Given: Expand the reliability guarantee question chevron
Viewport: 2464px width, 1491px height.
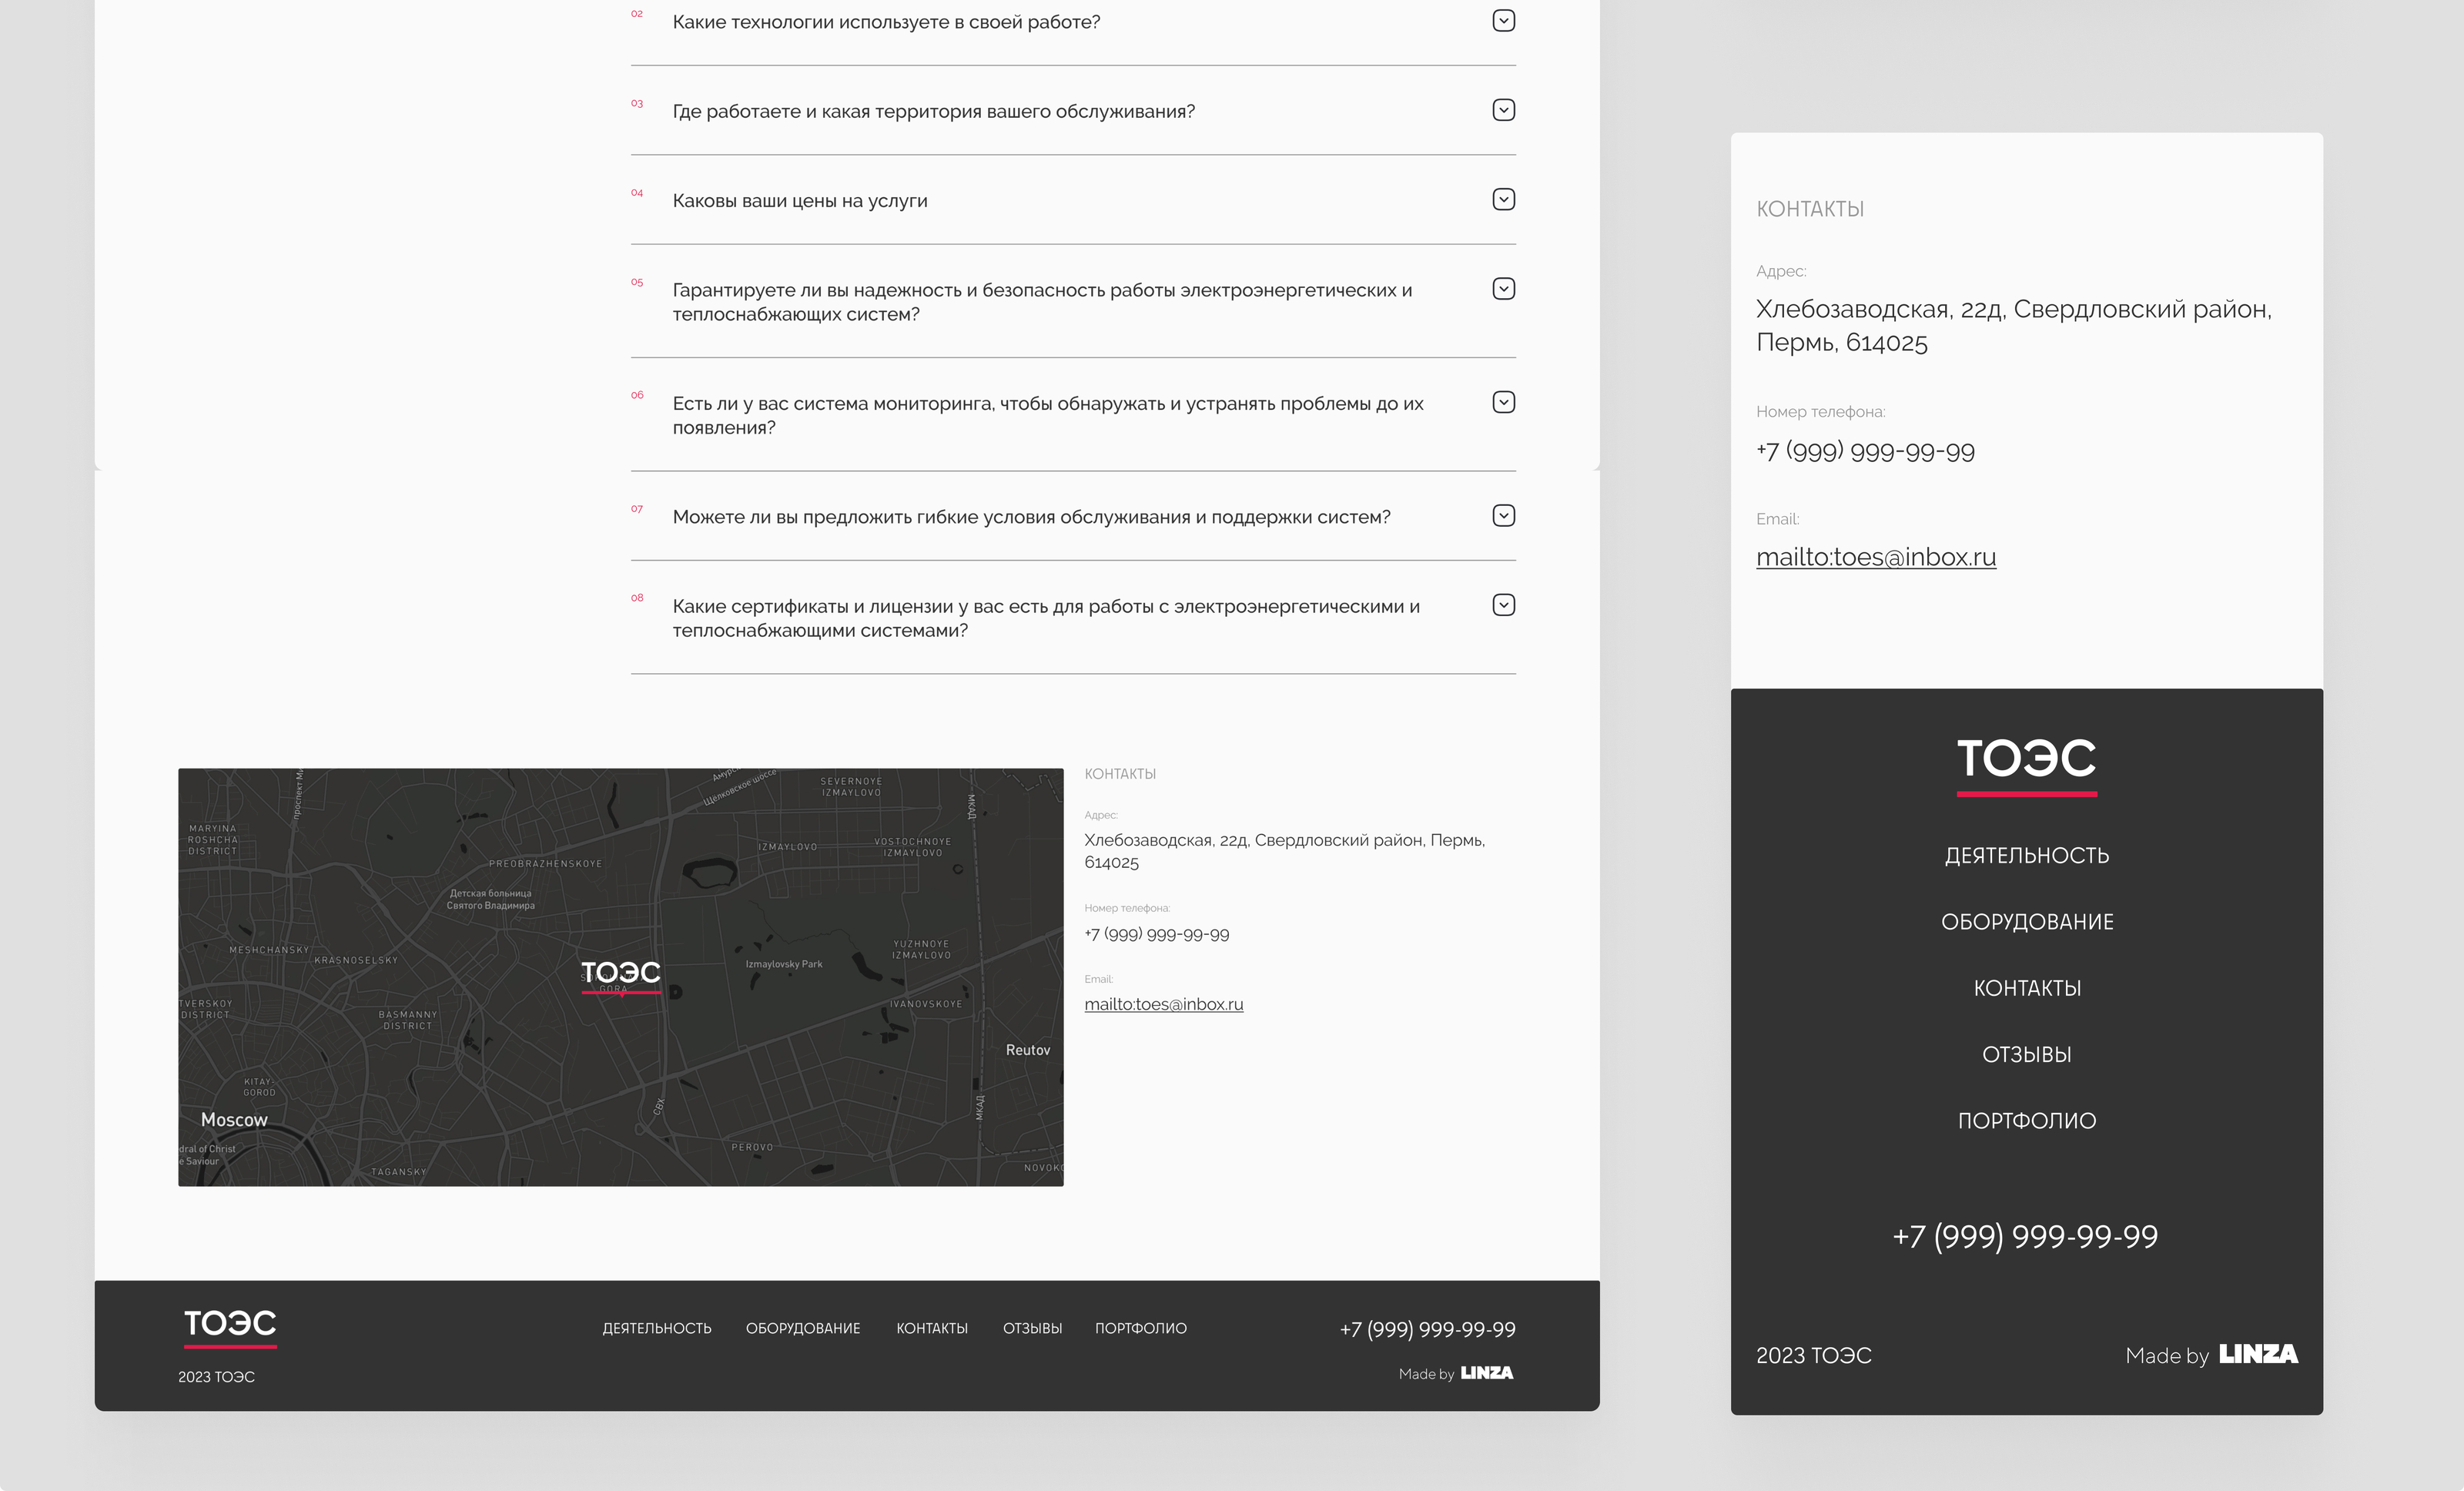Looking at the screenshot, I should (x=1503, y=289).
